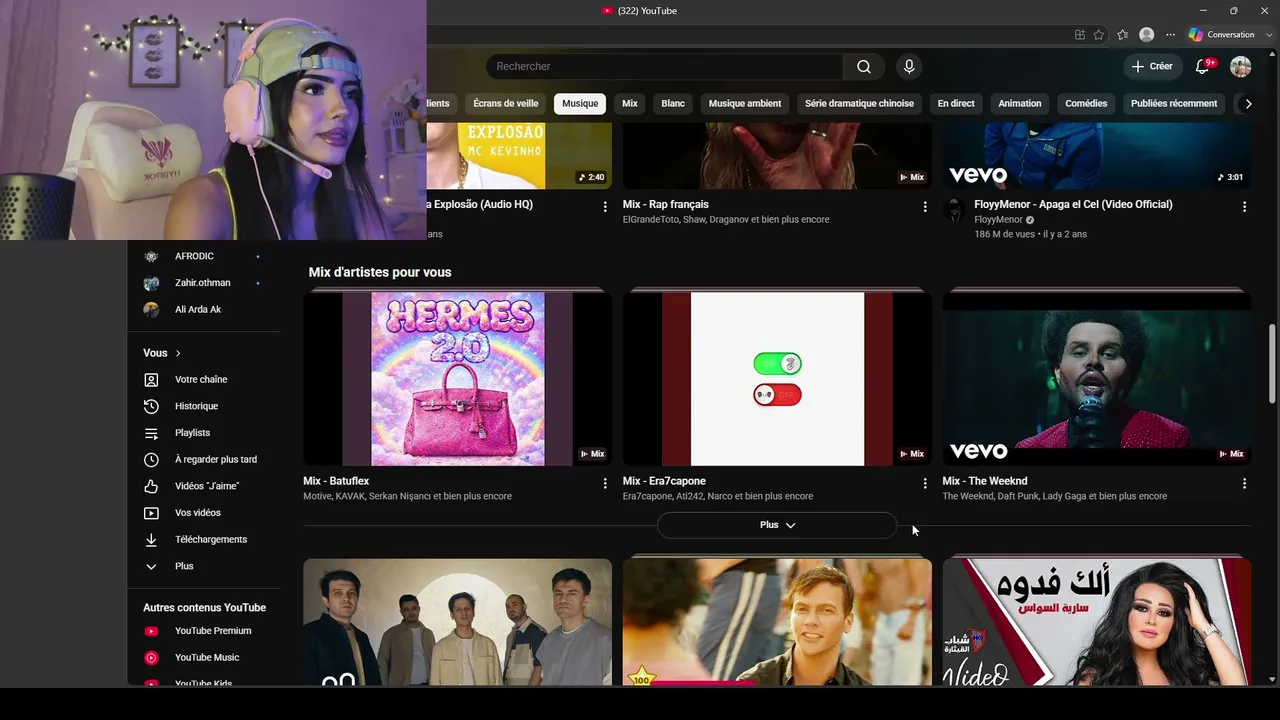Open the MC Kevinho Explosão video thumbnail
The height and width of the screenshot is (720, 1280).
(x=519, y=156)
